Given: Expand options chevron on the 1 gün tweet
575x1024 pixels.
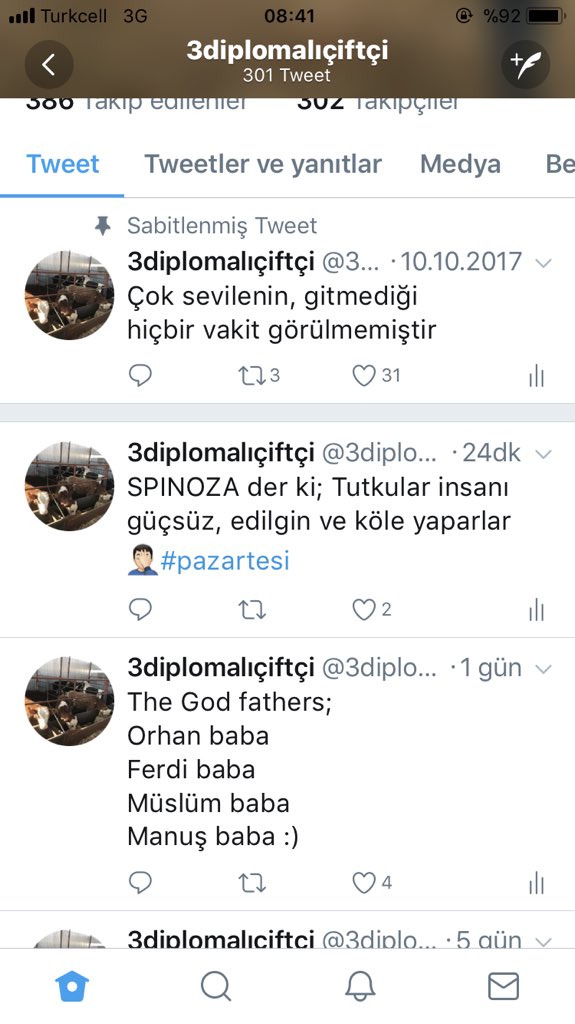Looking at the screenshot, I should pos(543,669).
